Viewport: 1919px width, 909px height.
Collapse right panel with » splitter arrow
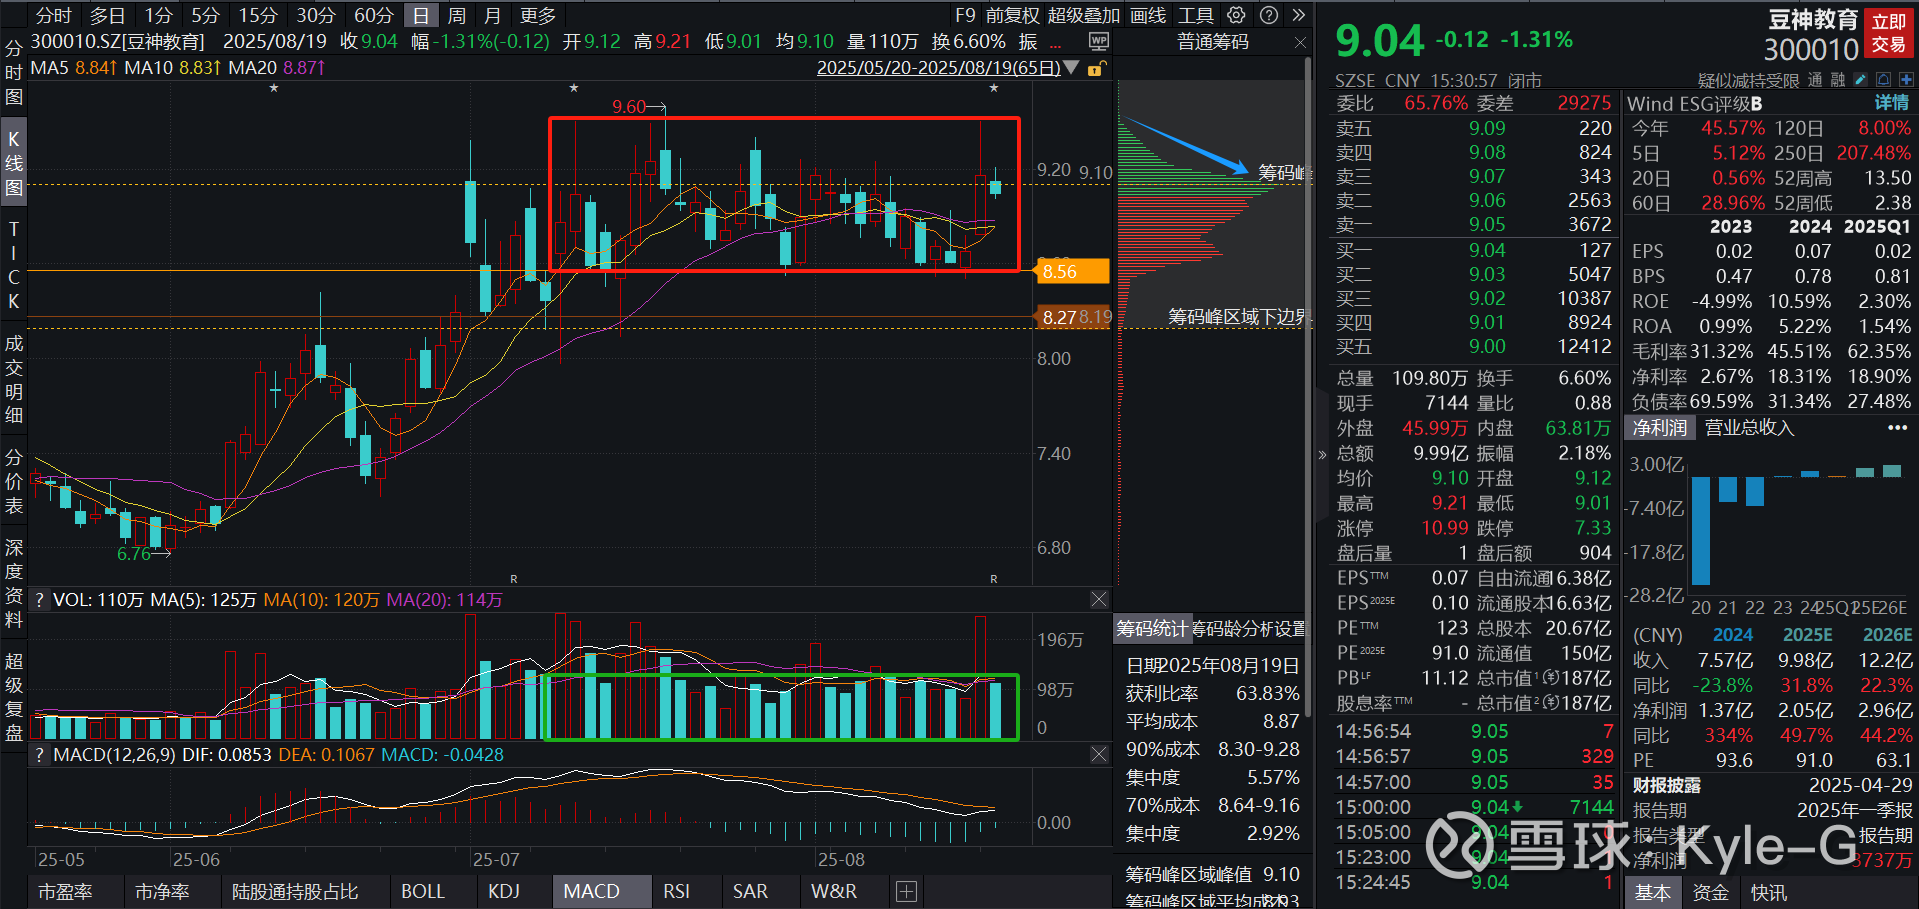click(1322, 454)
